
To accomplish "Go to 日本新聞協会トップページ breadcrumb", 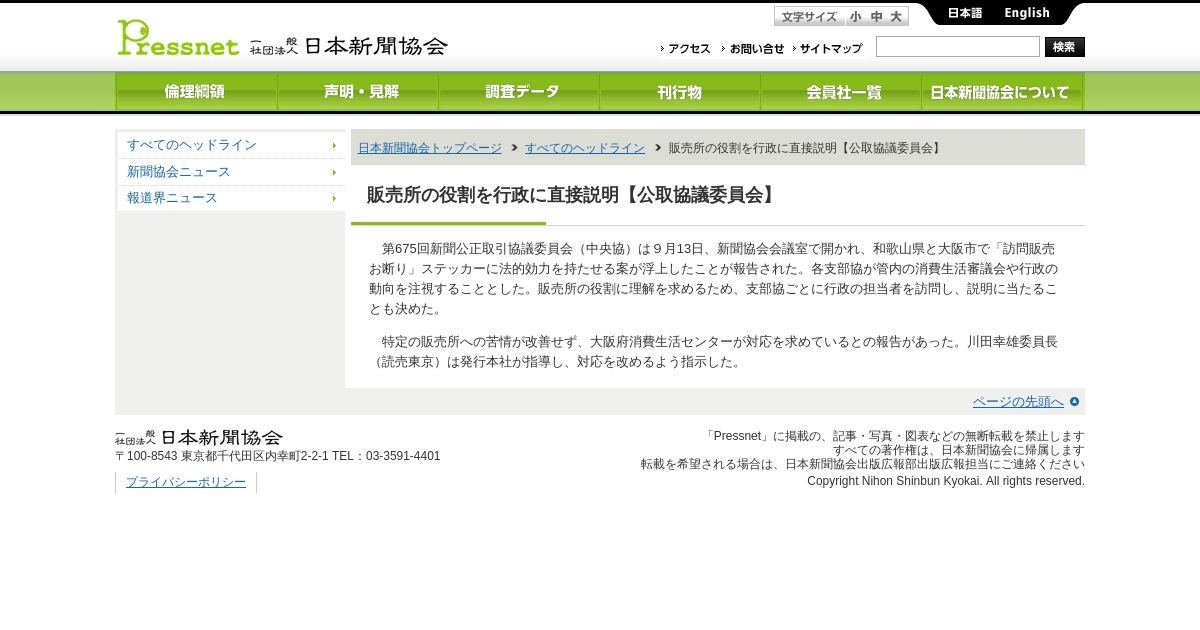I will [x=430, y=148].
